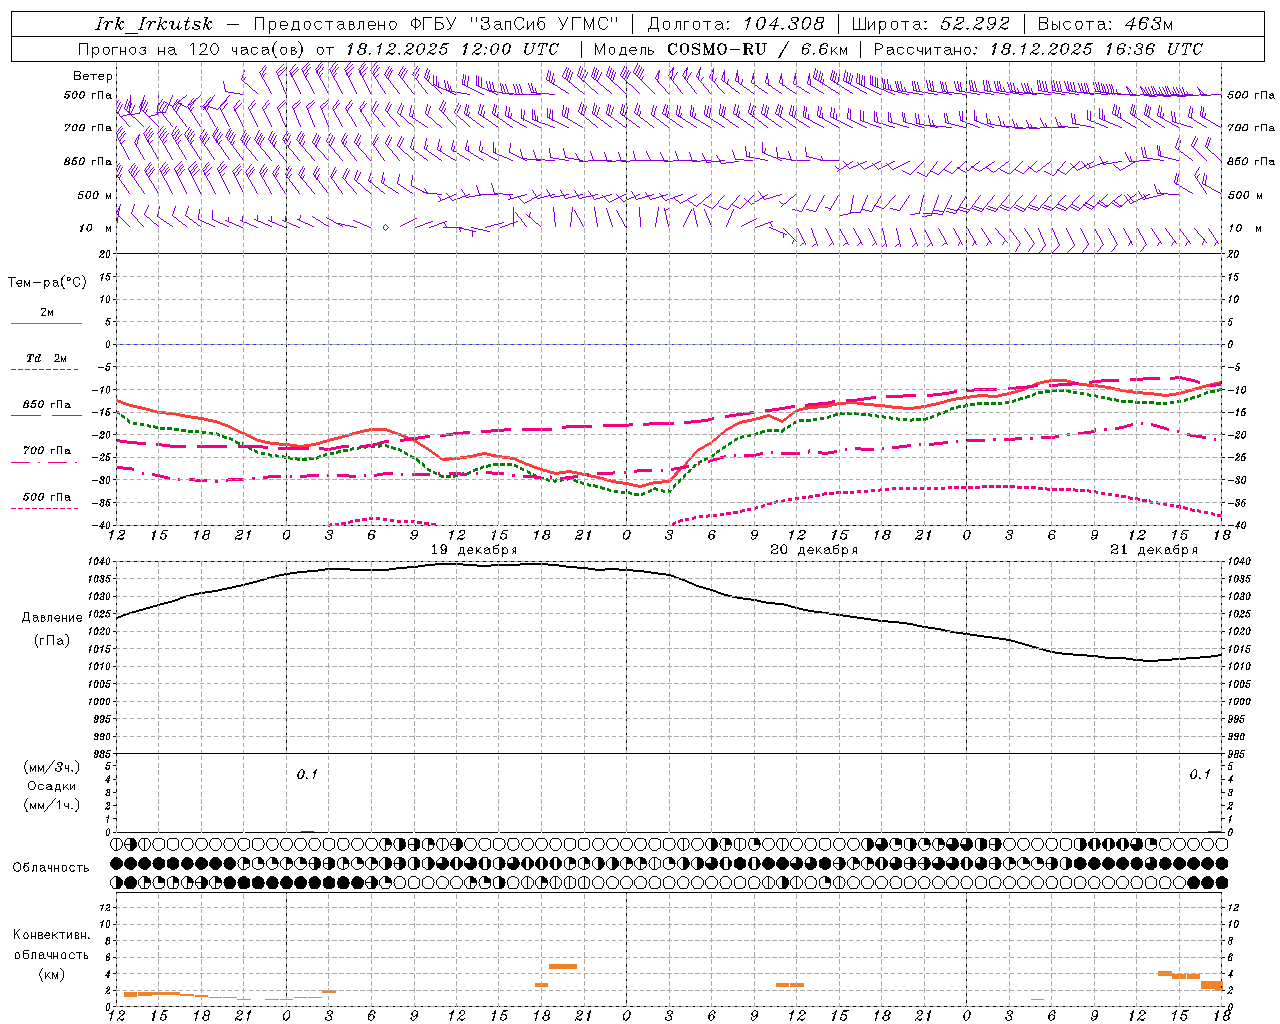Click the Ветер panel label
Screen dimensions: 1280x1024
pyautogui.click(x=92, y=76)
